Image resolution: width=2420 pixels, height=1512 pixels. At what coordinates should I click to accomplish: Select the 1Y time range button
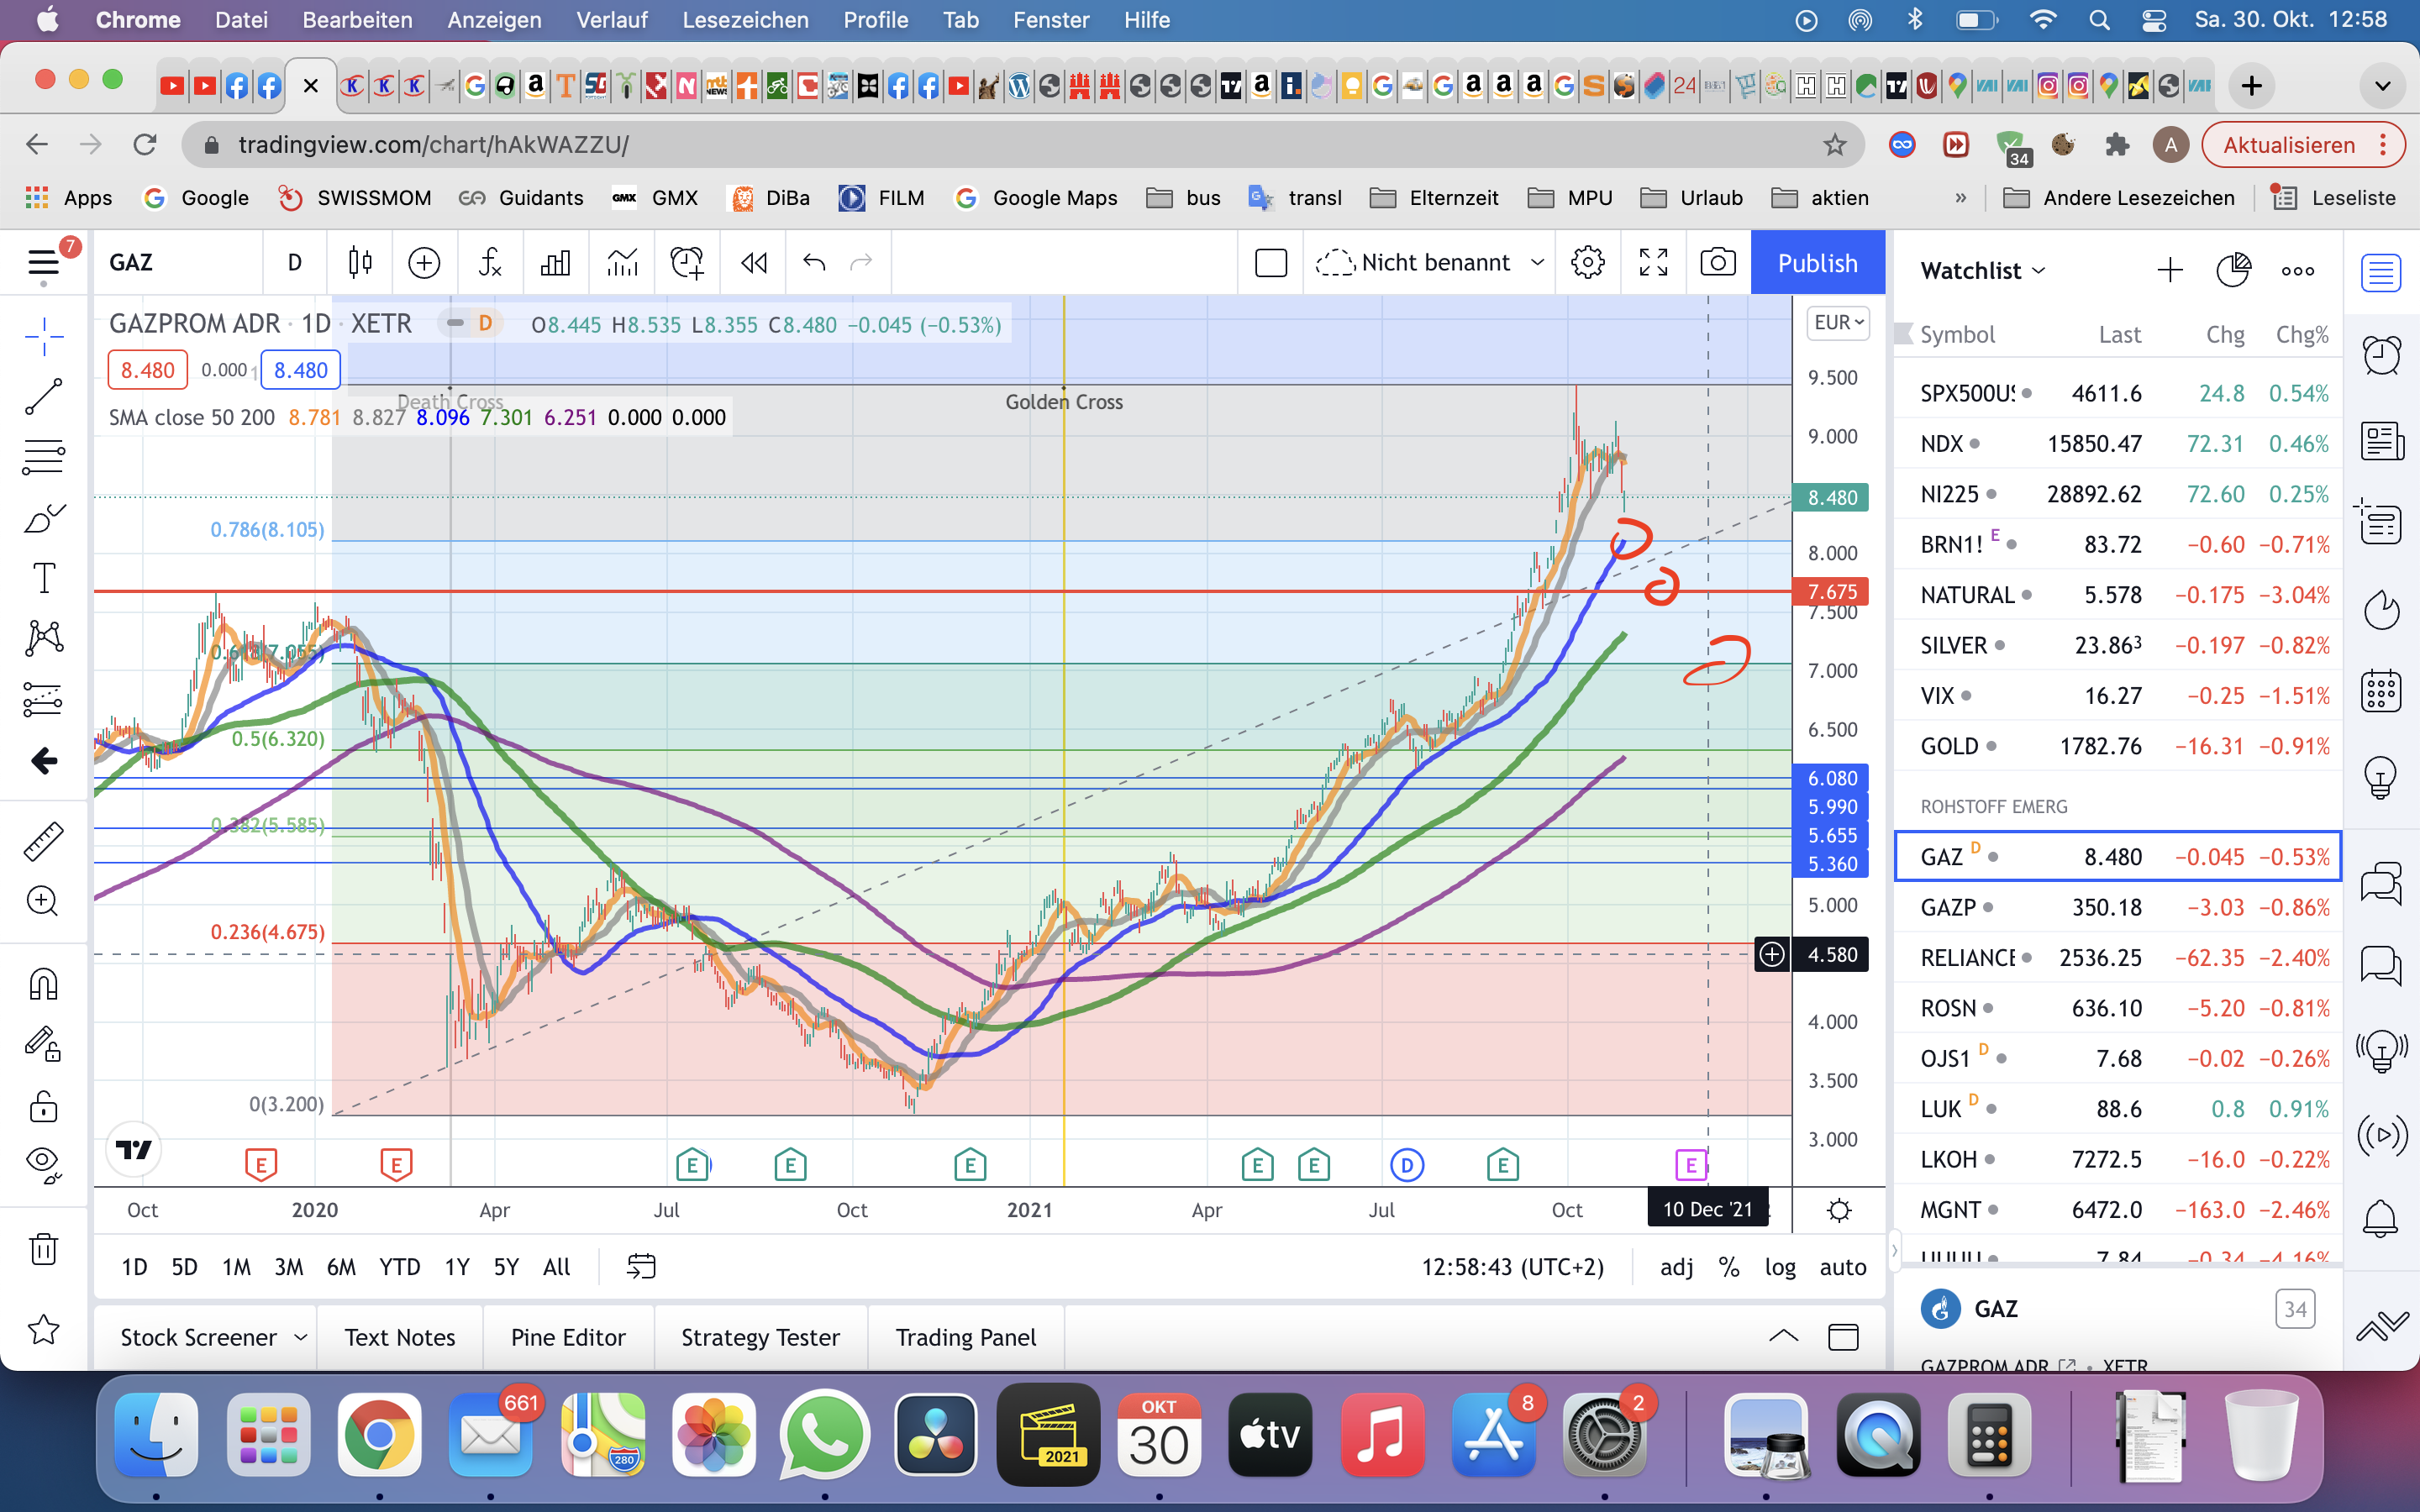(x=456, y=1267)
